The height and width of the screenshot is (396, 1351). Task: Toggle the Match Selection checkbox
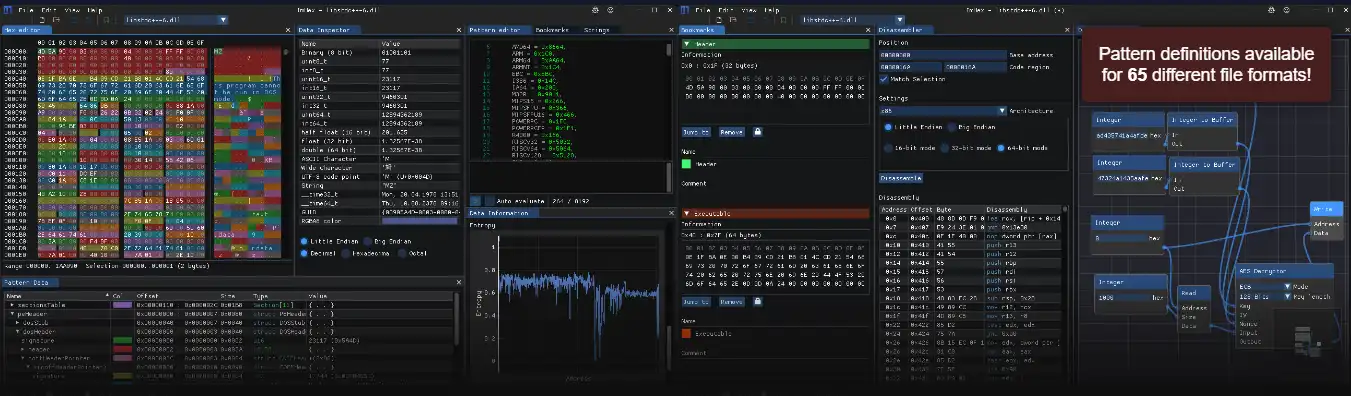pyautogui.click(x=884, y=78)
